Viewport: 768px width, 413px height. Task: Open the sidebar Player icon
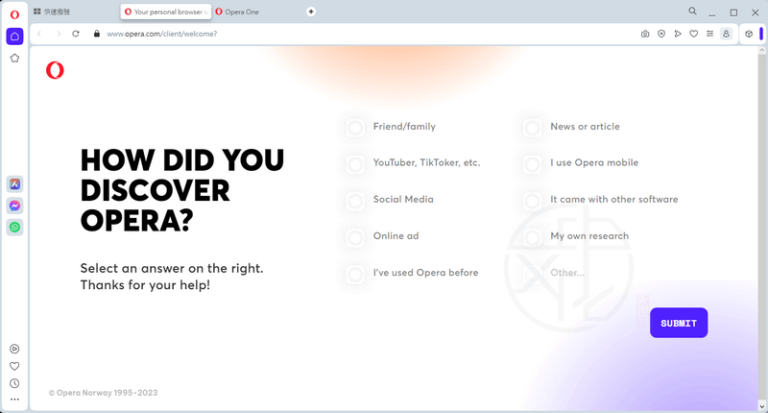(14, 349)
